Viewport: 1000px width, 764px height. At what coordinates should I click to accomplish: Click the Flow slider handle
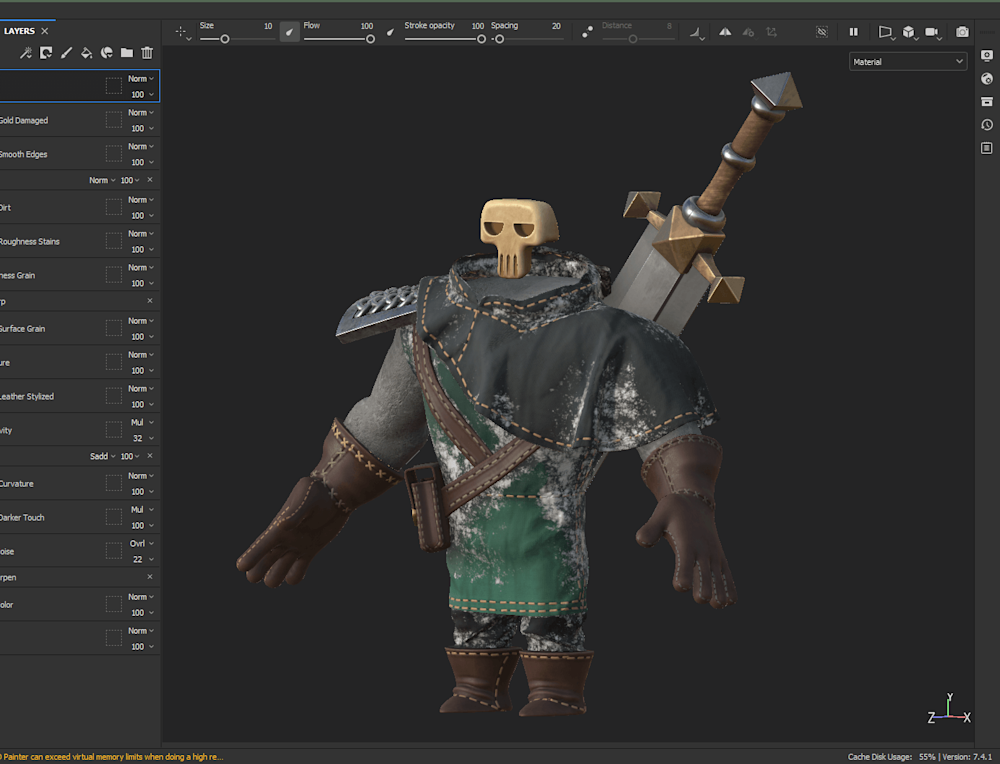click(x=370, y=39)
